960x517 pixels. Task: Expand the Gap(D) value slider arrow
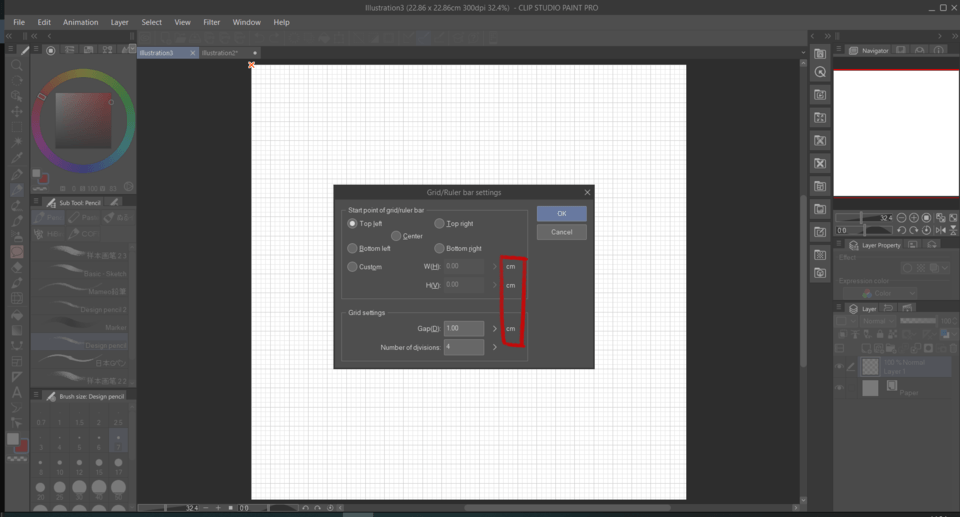(494, 329)
